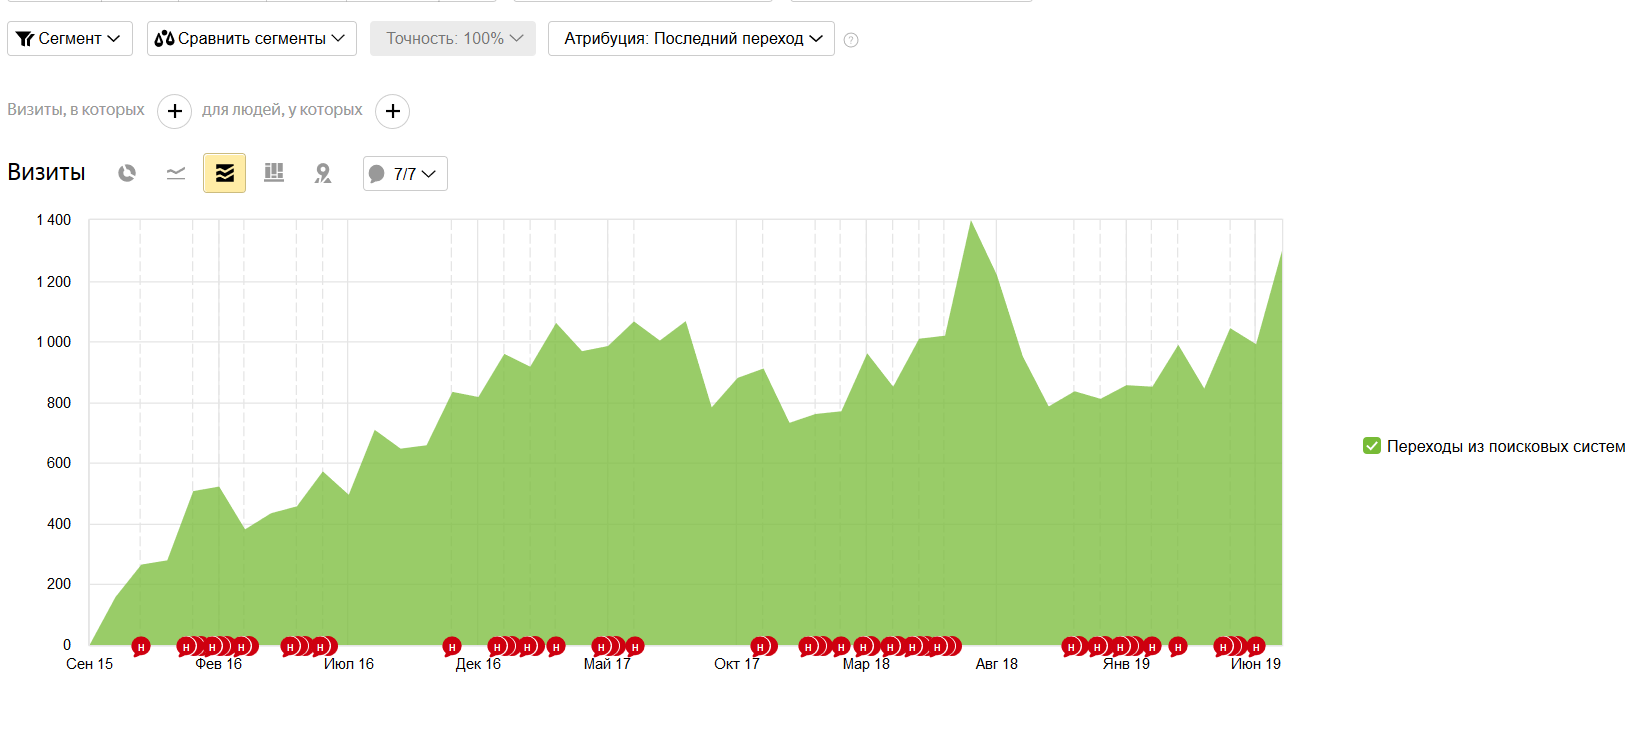Switch to line chart view
This screenshot has height=752, width=1639.
[176, 173]
